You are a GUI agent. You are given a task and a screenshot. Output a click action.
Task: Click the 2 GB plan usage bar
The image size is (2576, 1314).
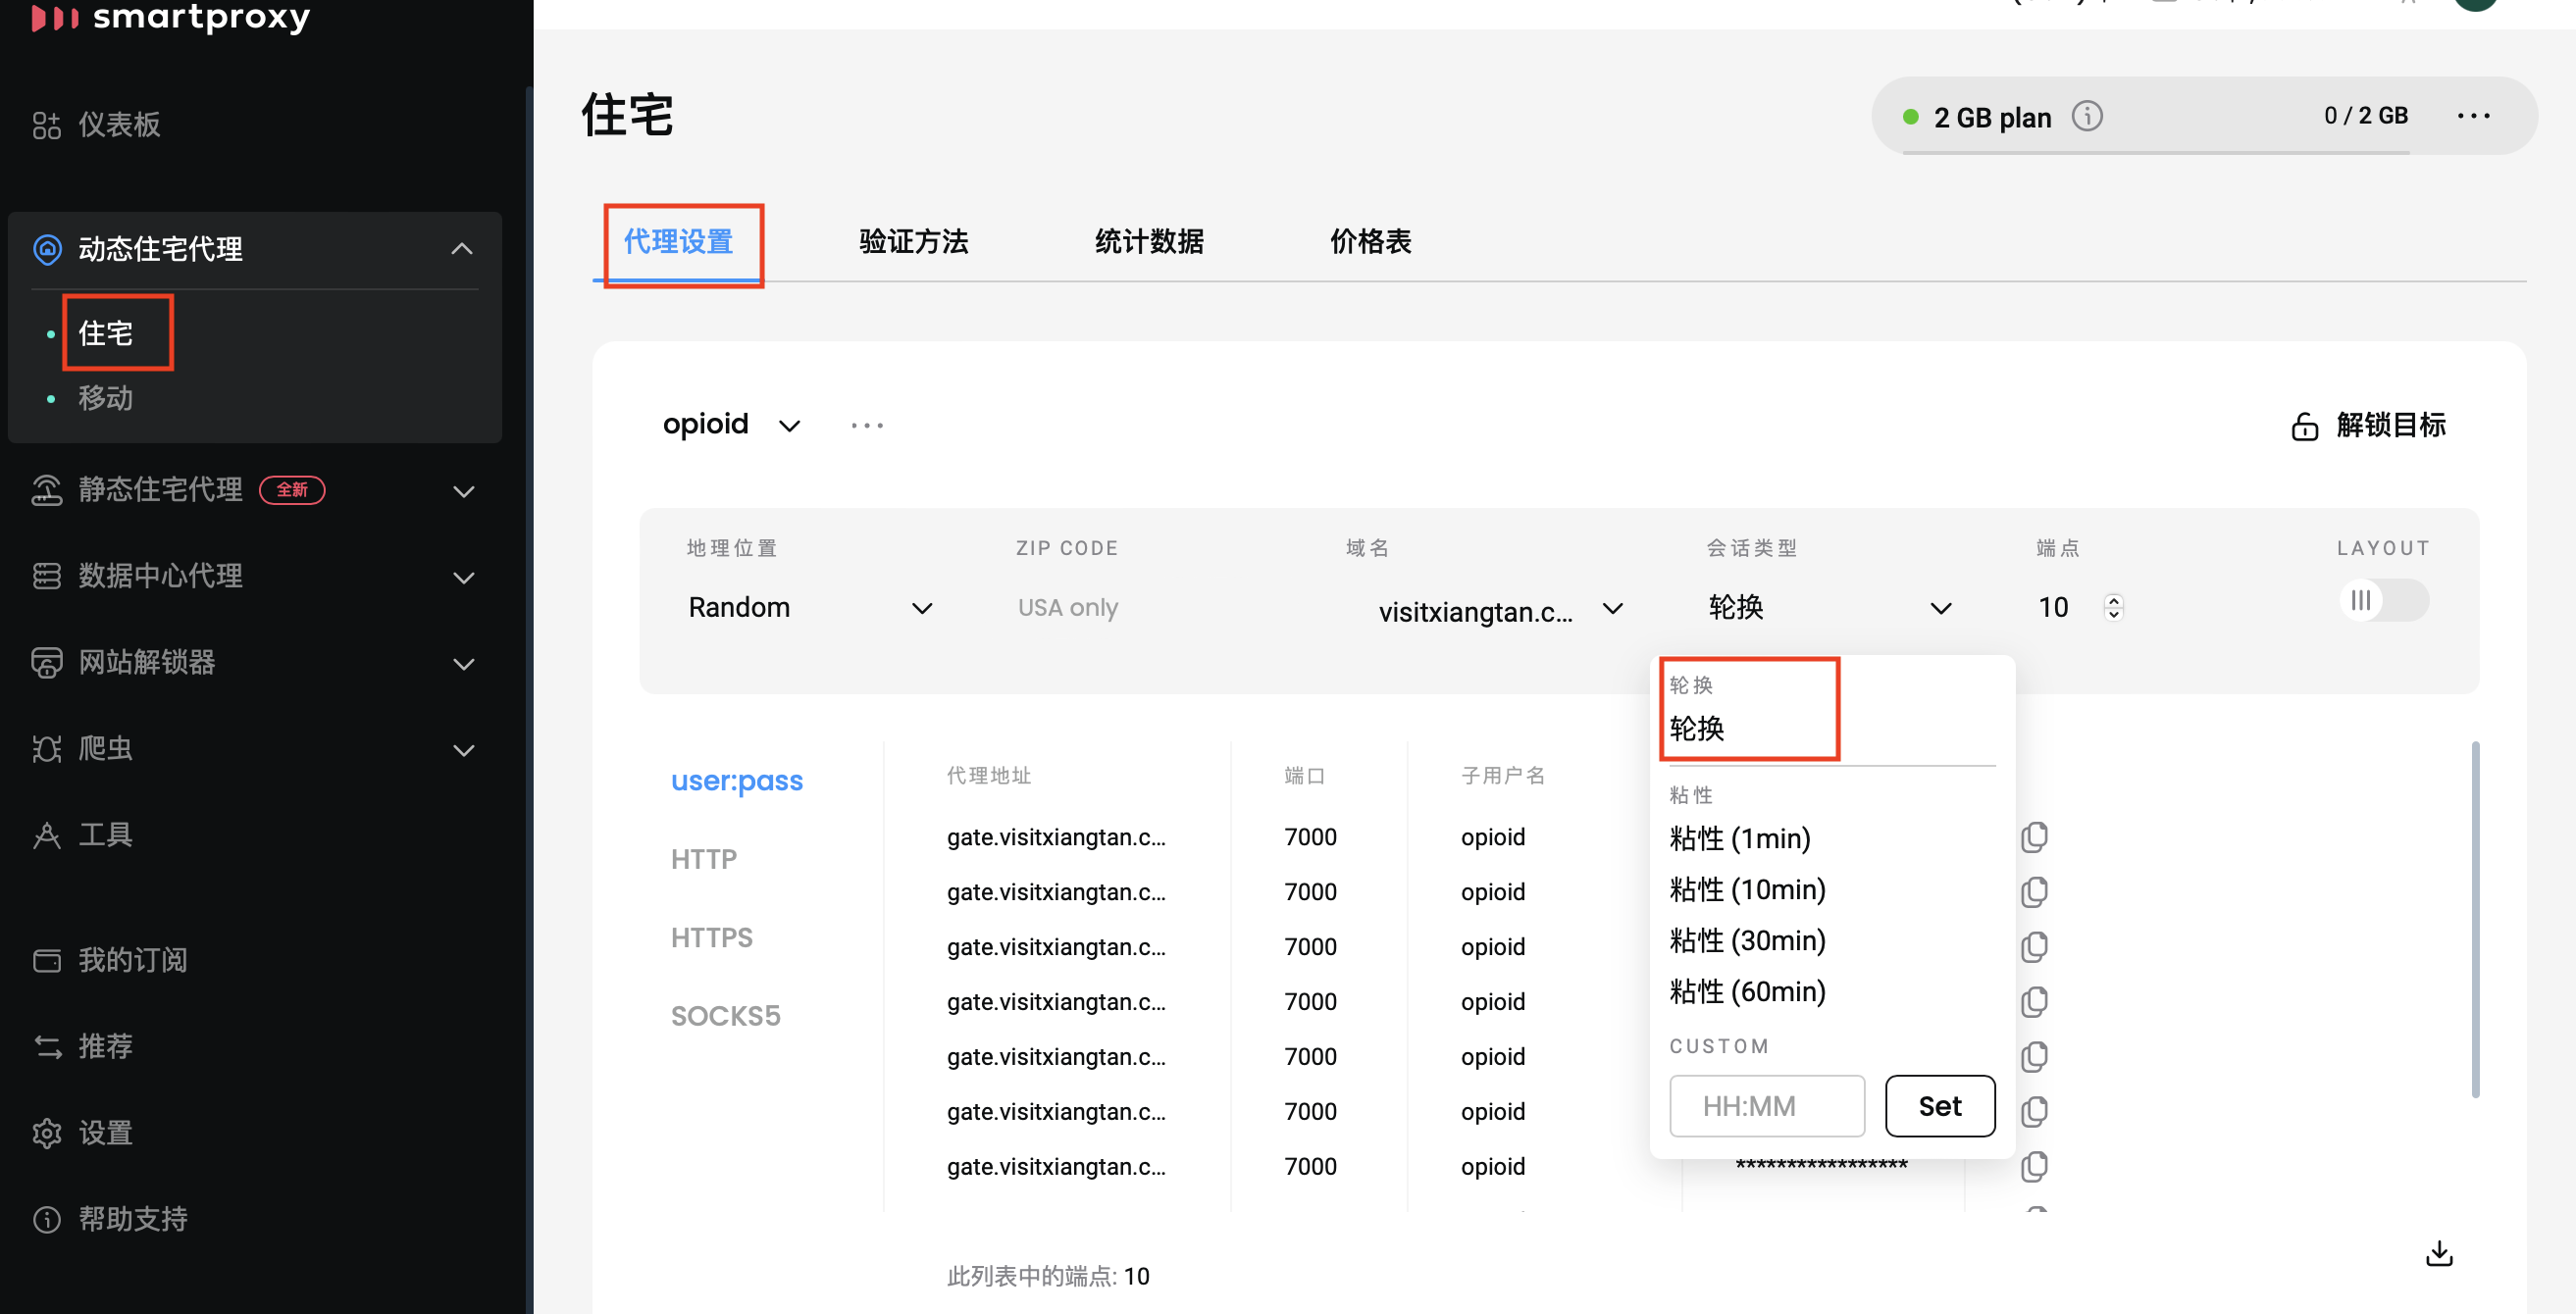tap(2155, 152)
